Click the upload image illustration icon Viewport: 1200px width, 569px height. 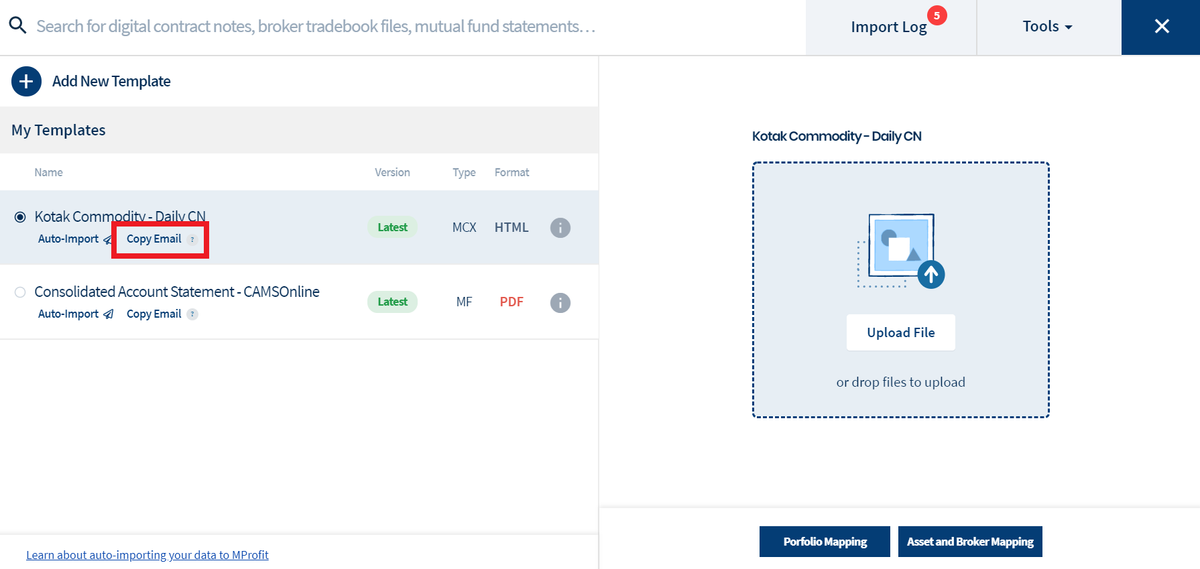[x=901, y=251]
